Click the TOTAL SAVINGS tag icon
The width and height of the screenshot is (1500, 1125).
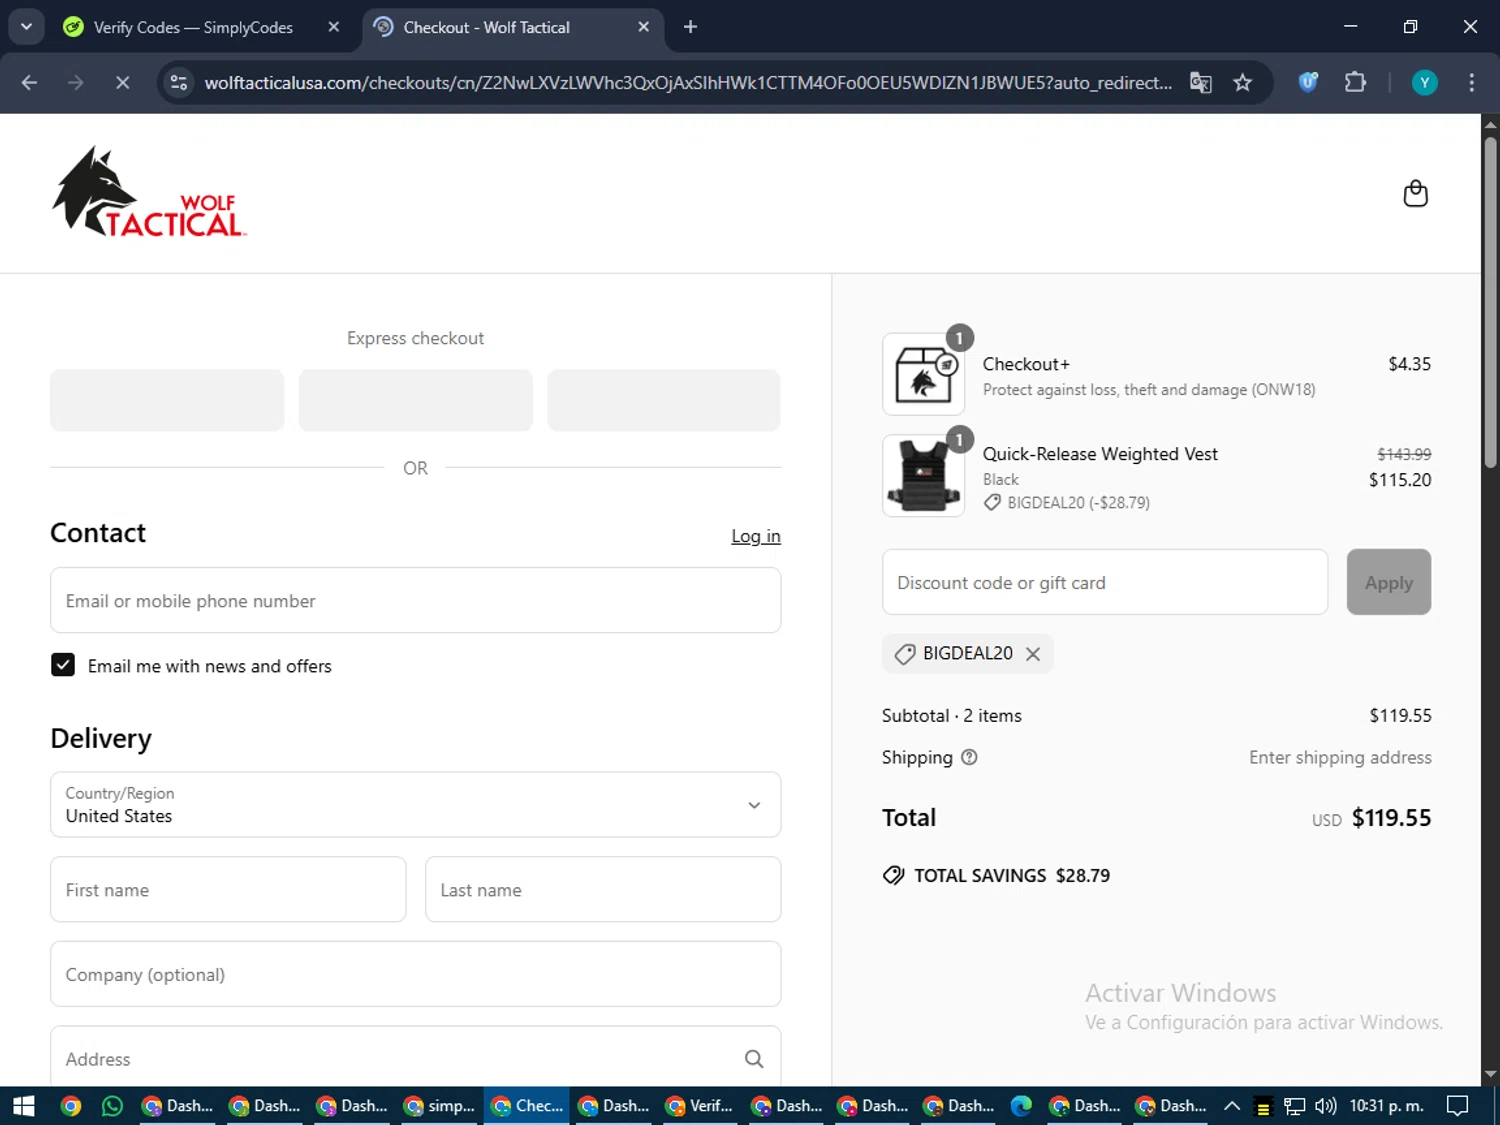[x=893, y=875]
